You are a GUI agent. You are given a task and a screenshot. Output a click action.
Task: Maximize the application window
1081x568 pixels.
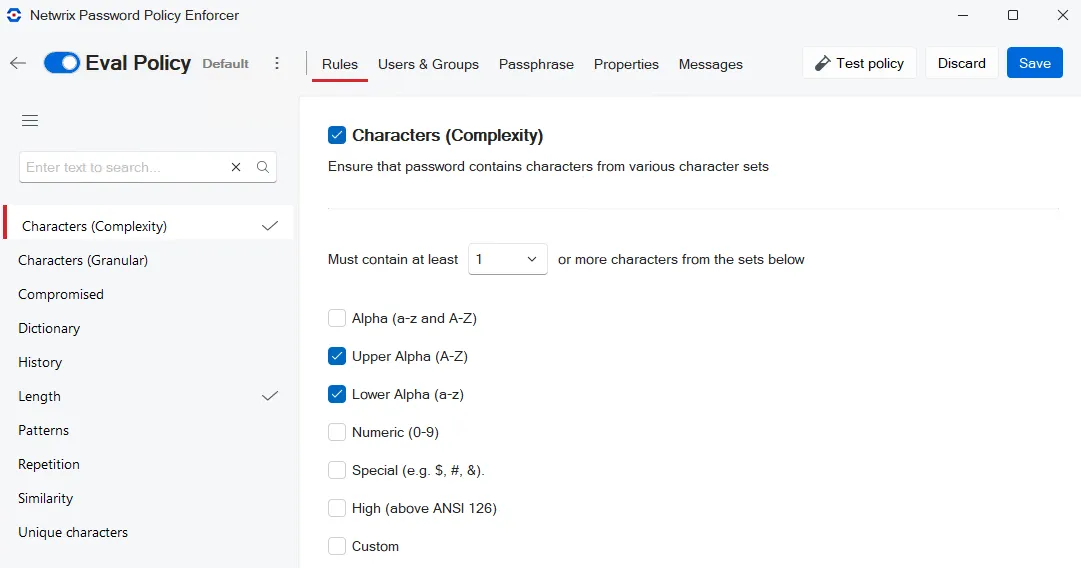coord(1013,15)
